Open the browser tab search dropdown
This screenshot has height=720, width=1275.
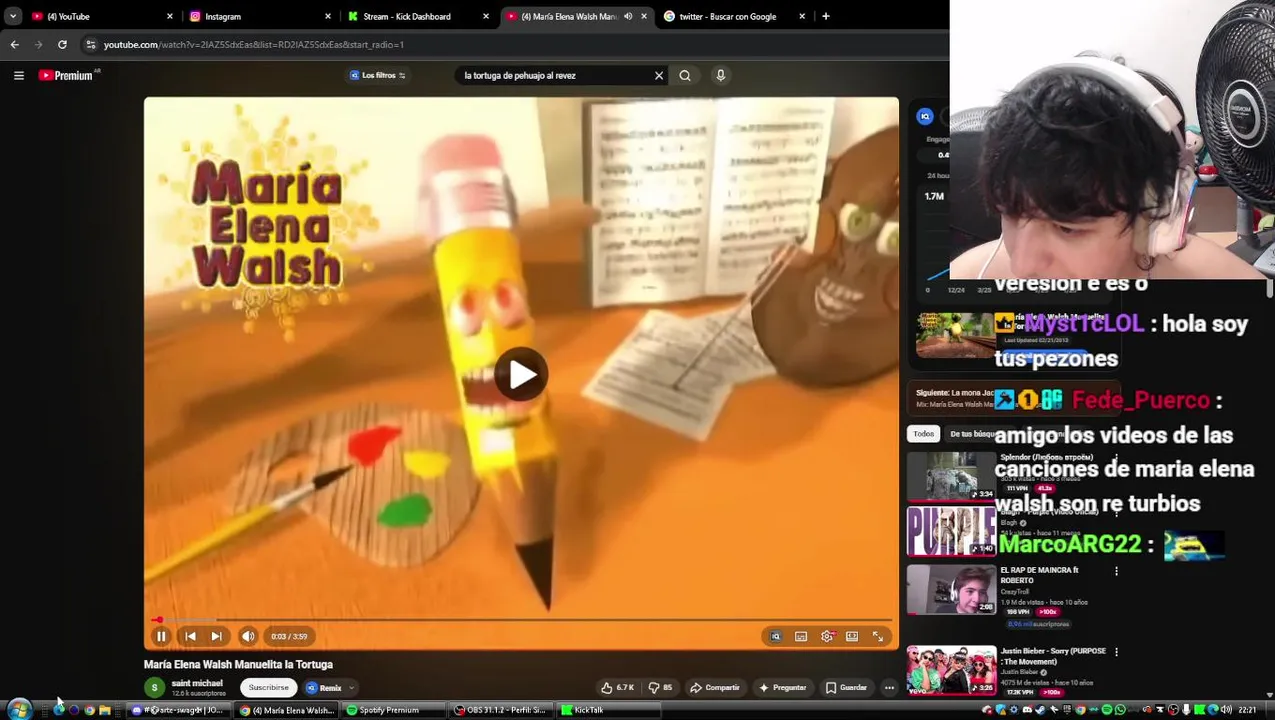12,16
